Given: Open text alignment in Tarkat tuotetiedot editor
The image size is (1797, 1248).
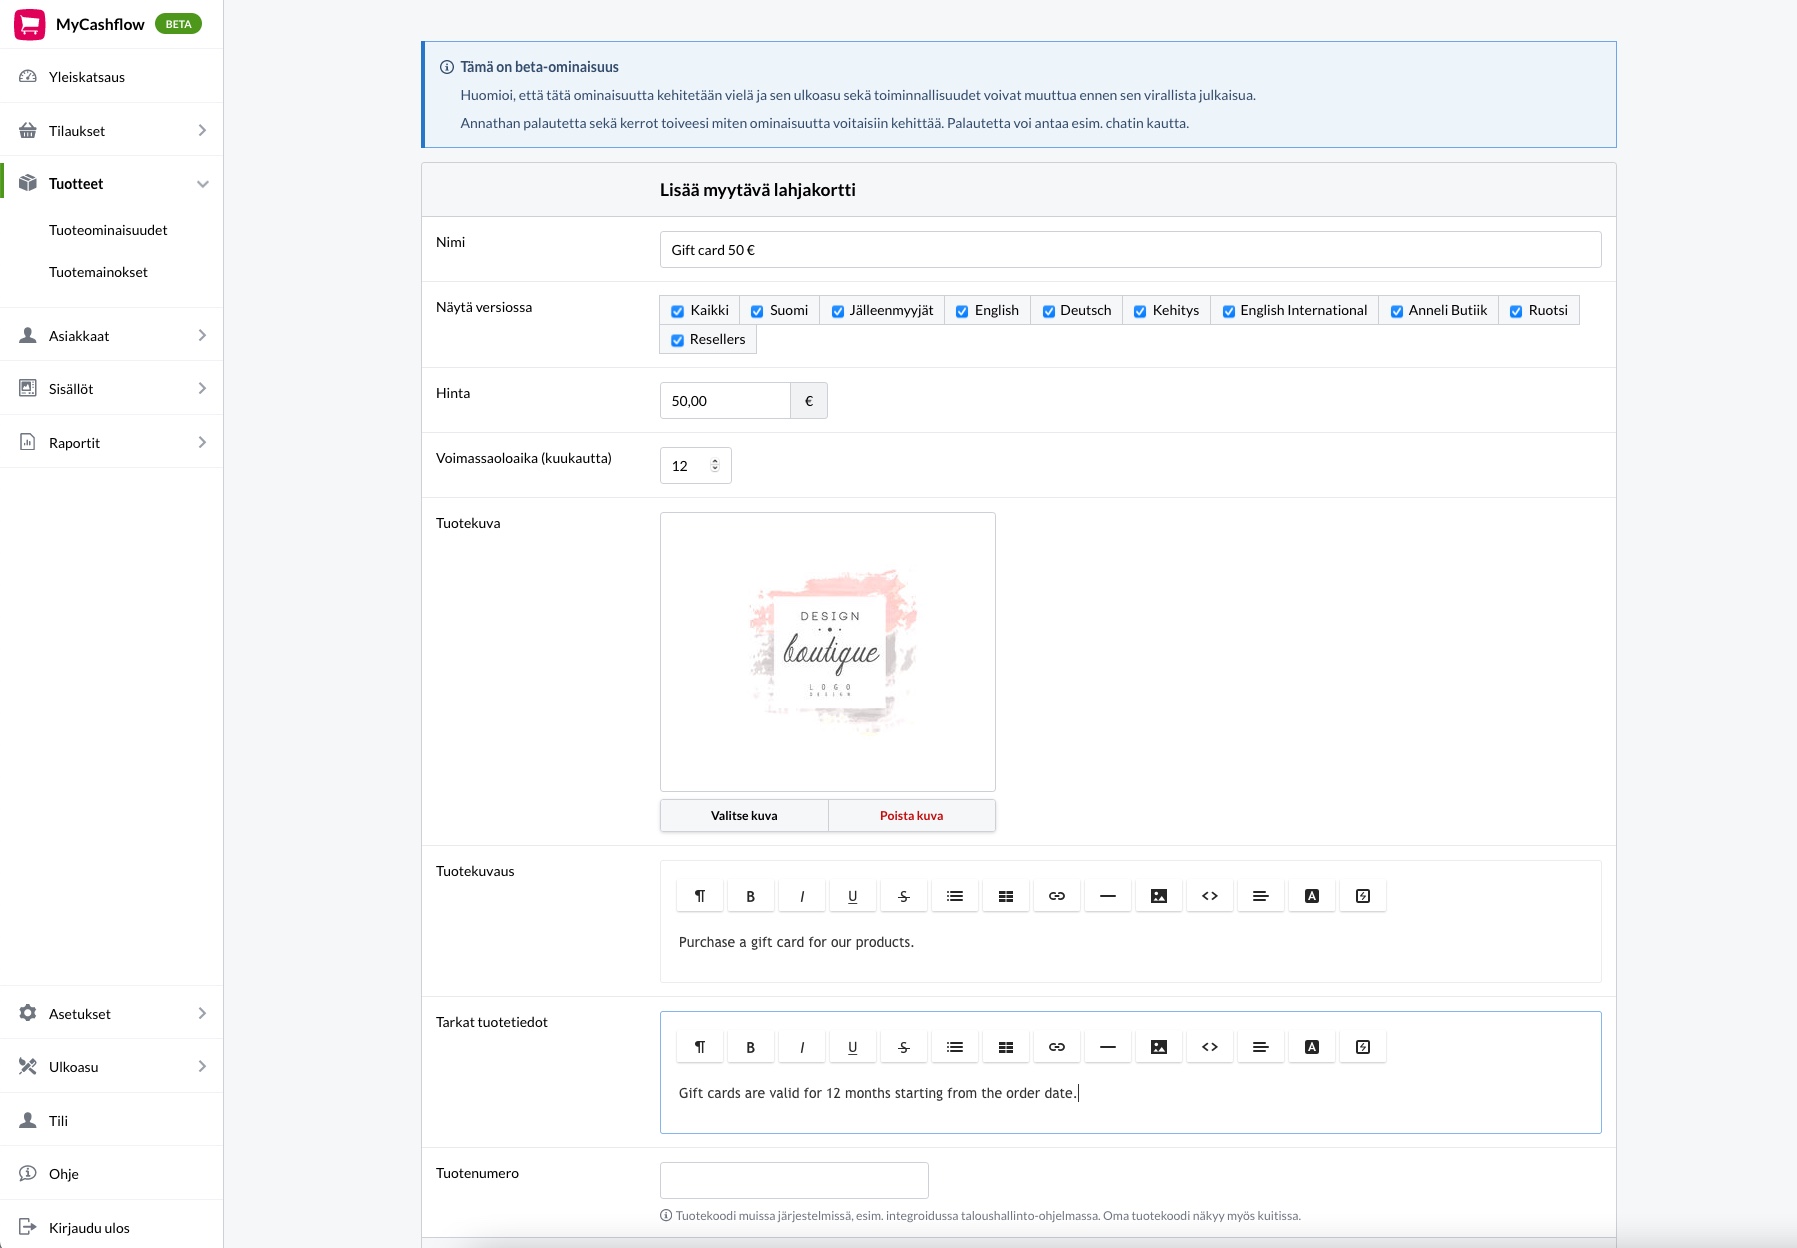Looking at the screenshot, I should pyautogui.click(x=1261, y=1047).
